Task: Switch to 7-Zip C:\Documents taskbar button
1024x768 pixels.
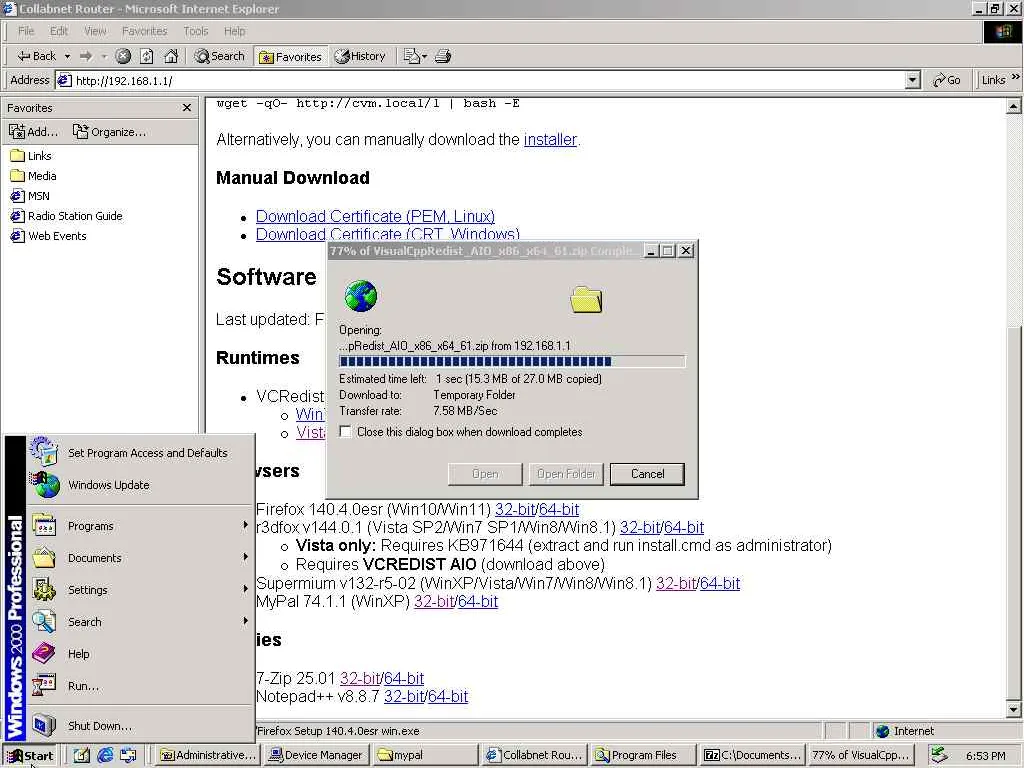Action: 752,755
